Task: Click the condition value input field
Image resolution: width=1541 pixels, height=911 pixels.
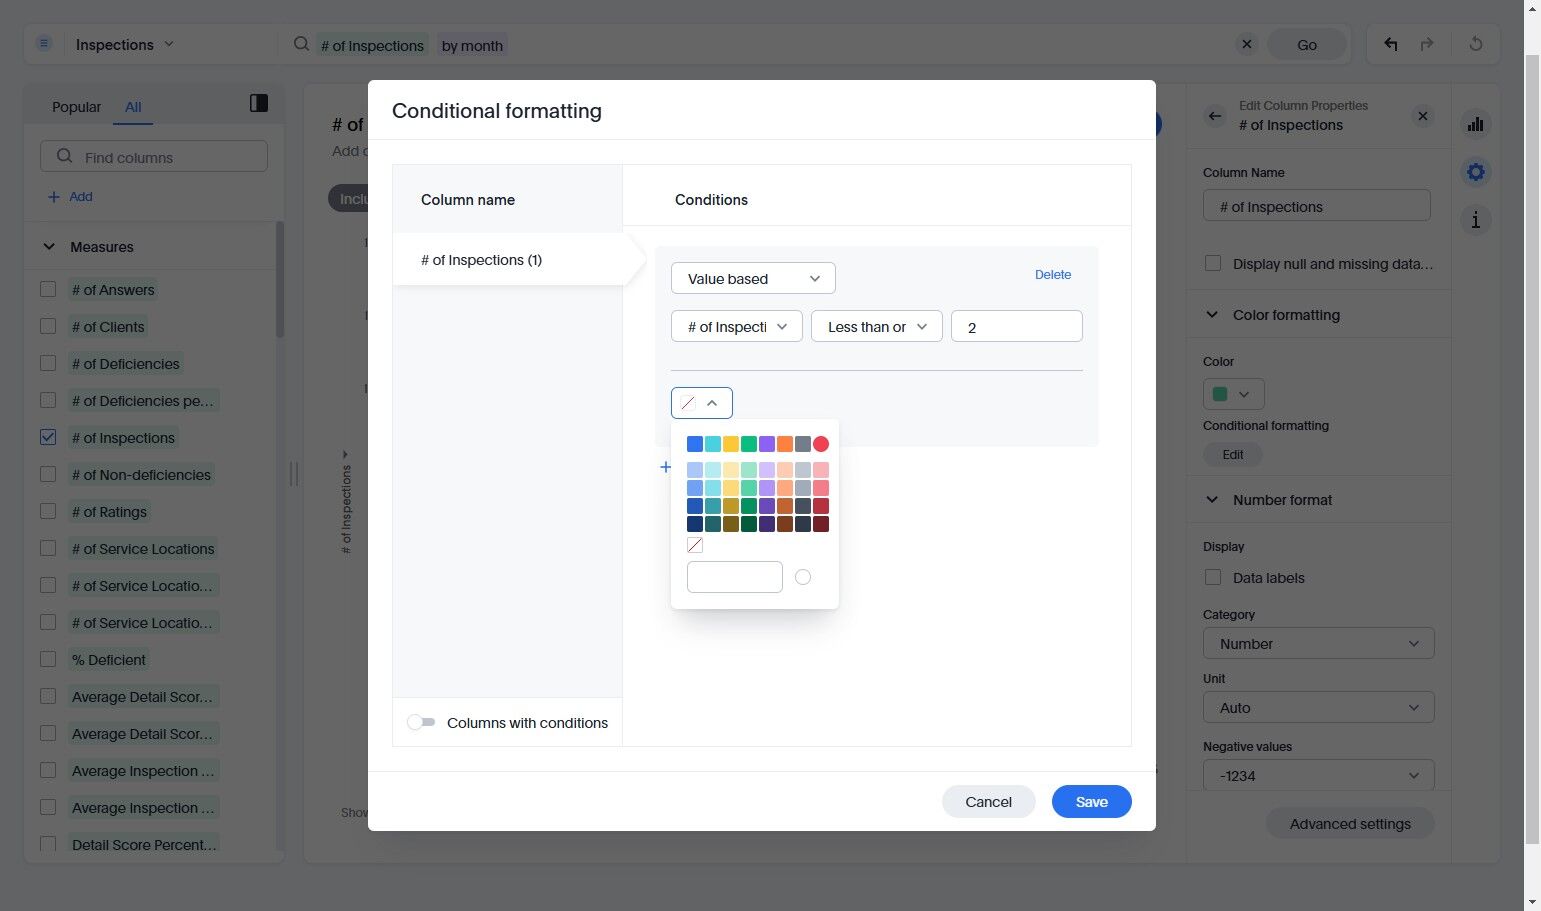Action: tap(1016, 326)
